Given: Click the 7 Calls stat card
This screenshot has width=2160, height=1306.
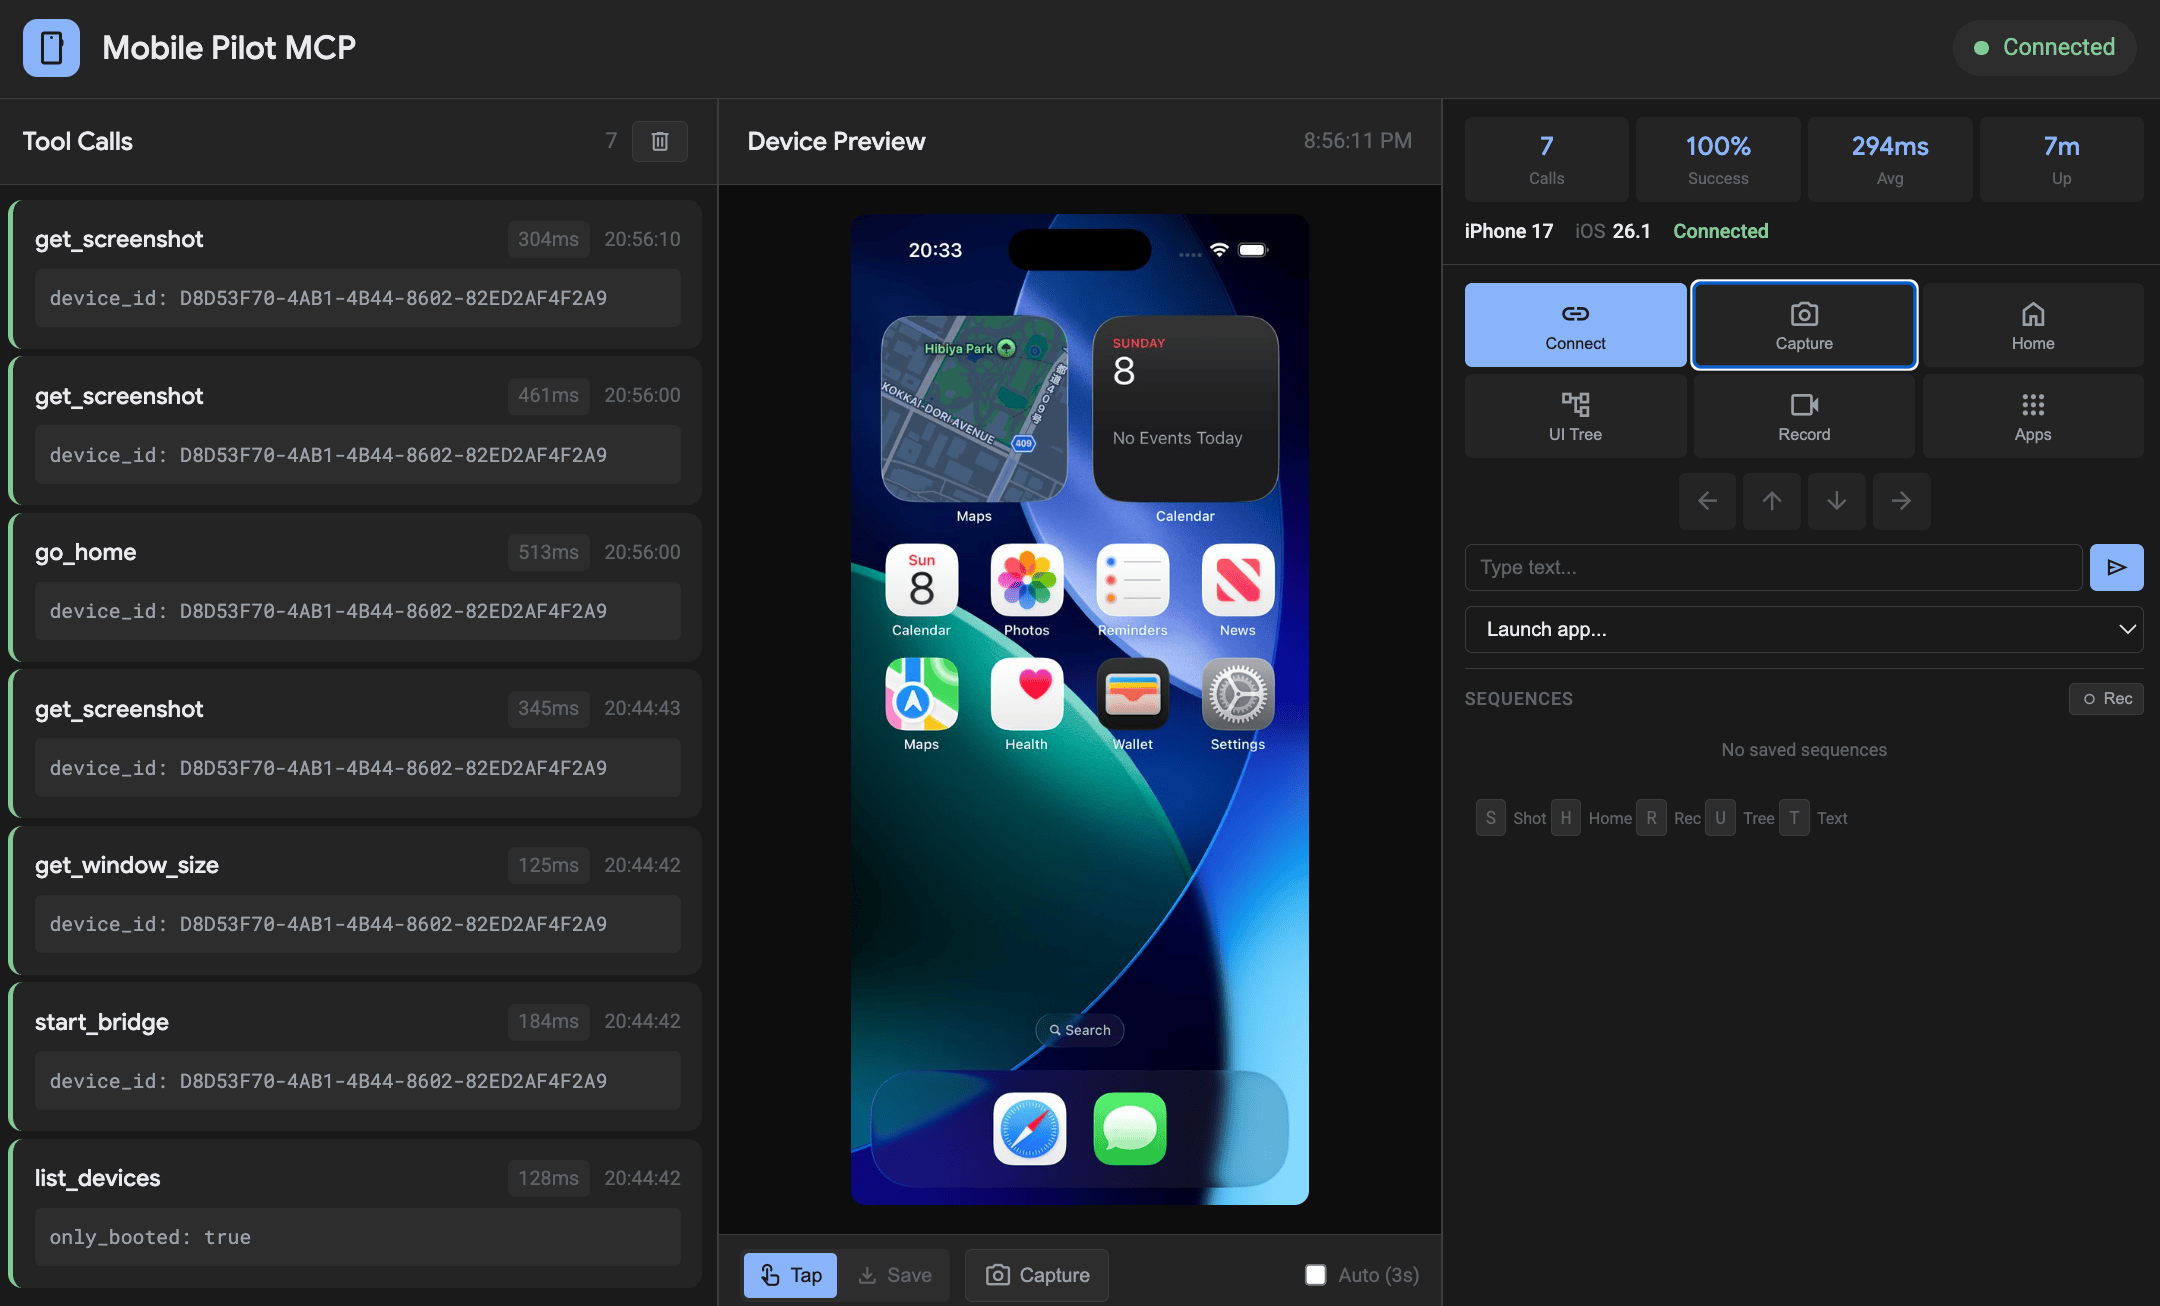Looking at the screenshot, I should (1546, 160).
